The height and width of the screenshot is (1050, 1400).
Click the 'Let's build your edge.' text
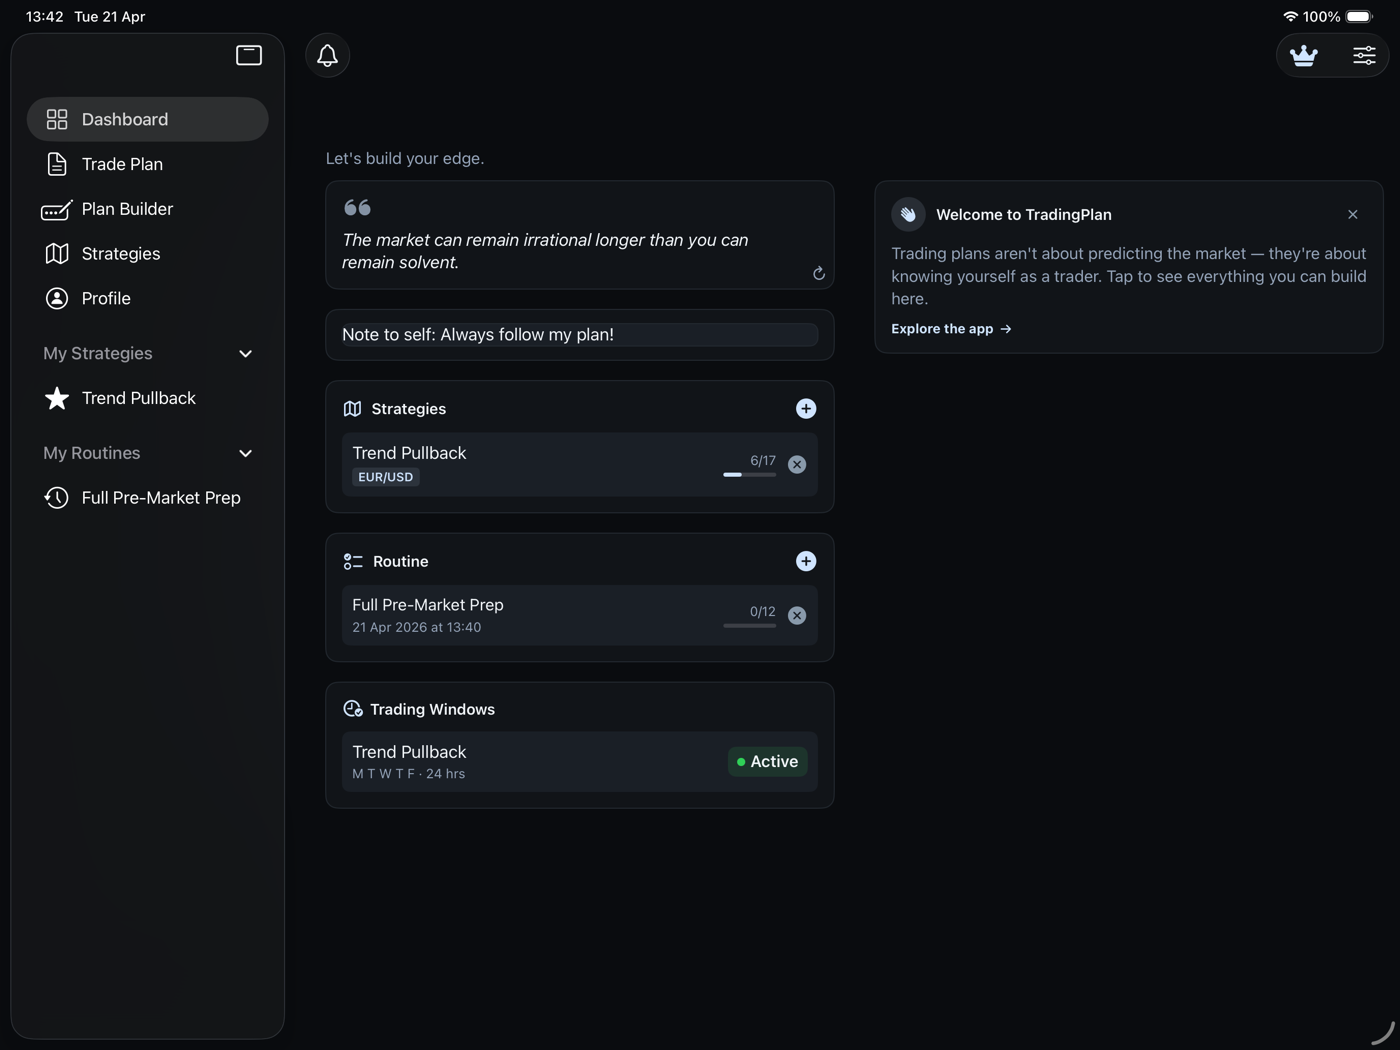(405, 159)
